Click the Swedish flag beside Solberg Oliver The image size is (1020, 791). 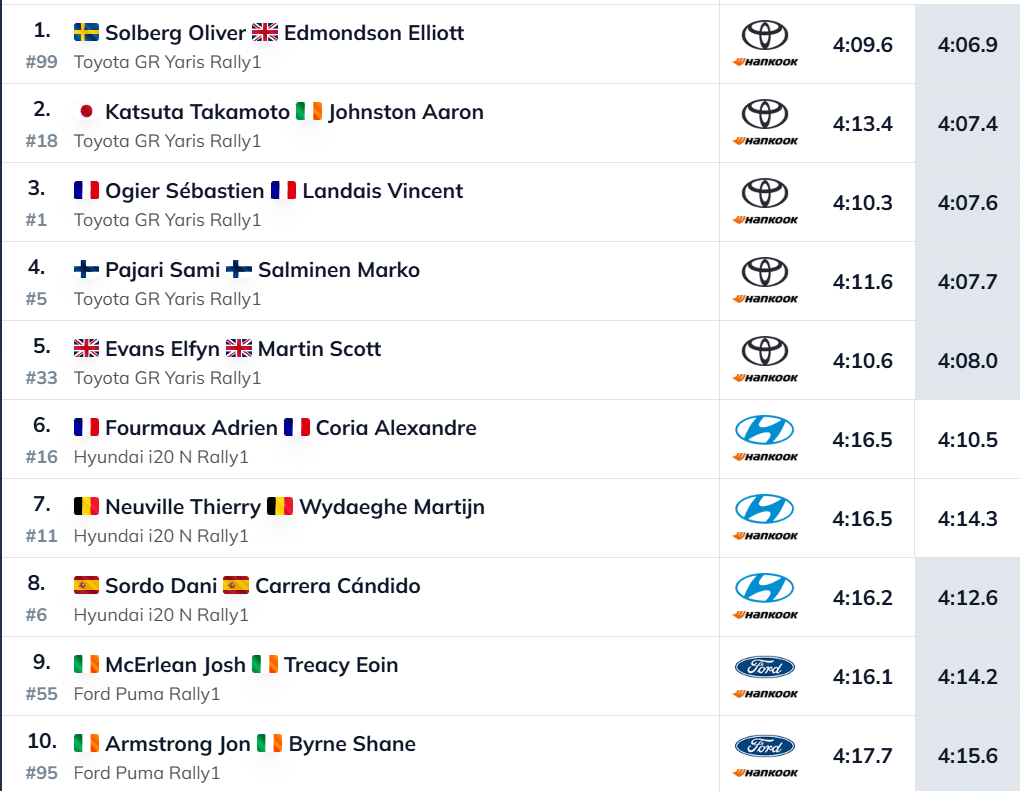click(x=86, y=33)
